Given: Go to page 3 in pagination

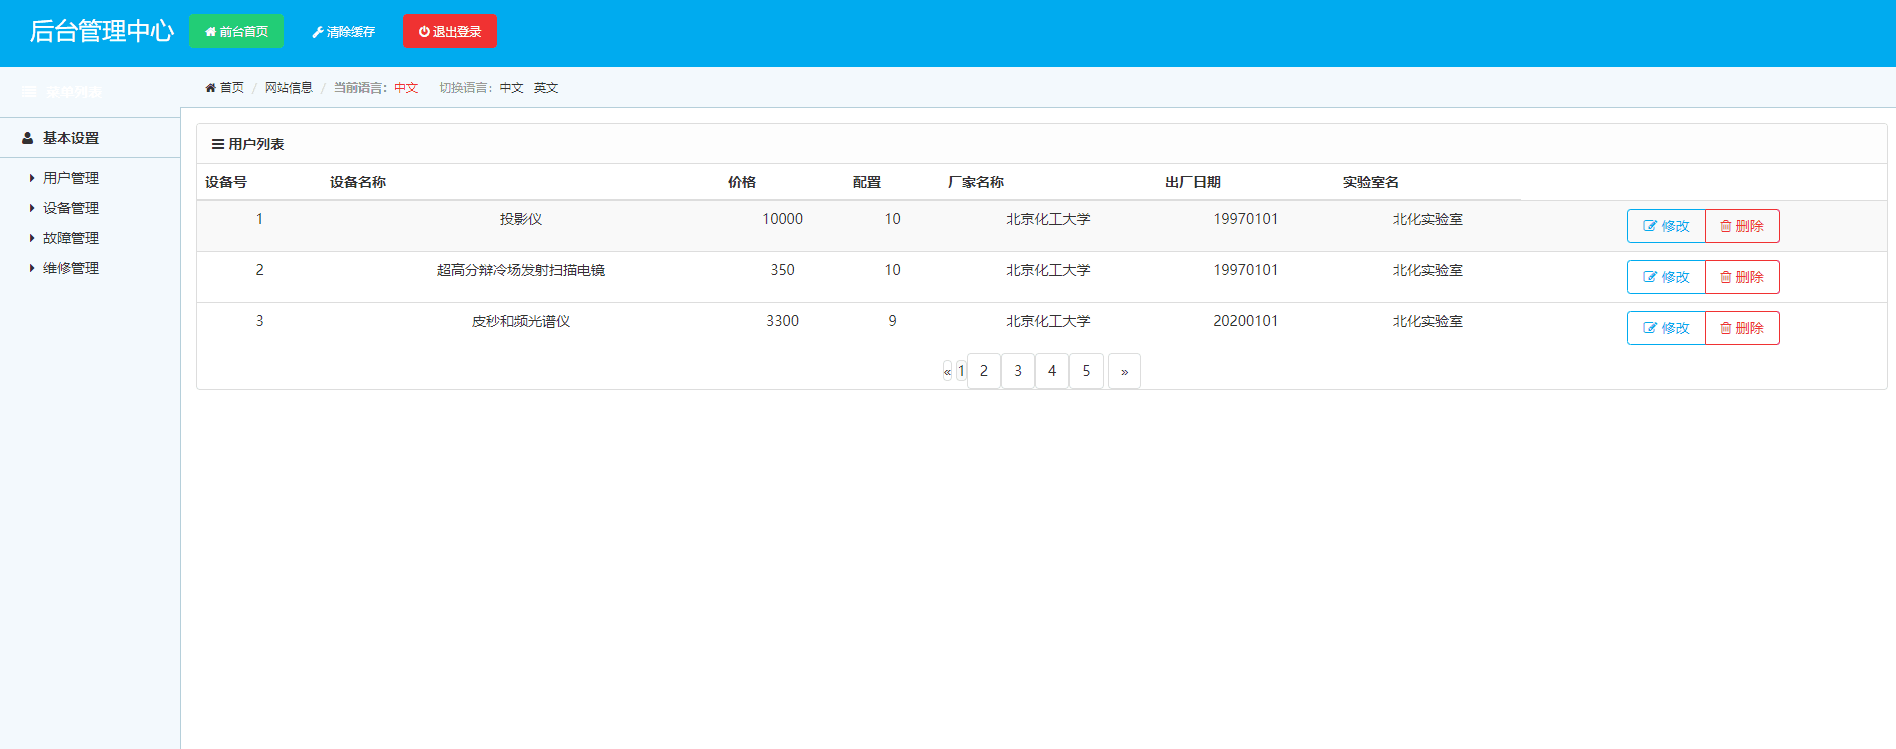Looking at the screenshot, I should (x=1018, y=371).
